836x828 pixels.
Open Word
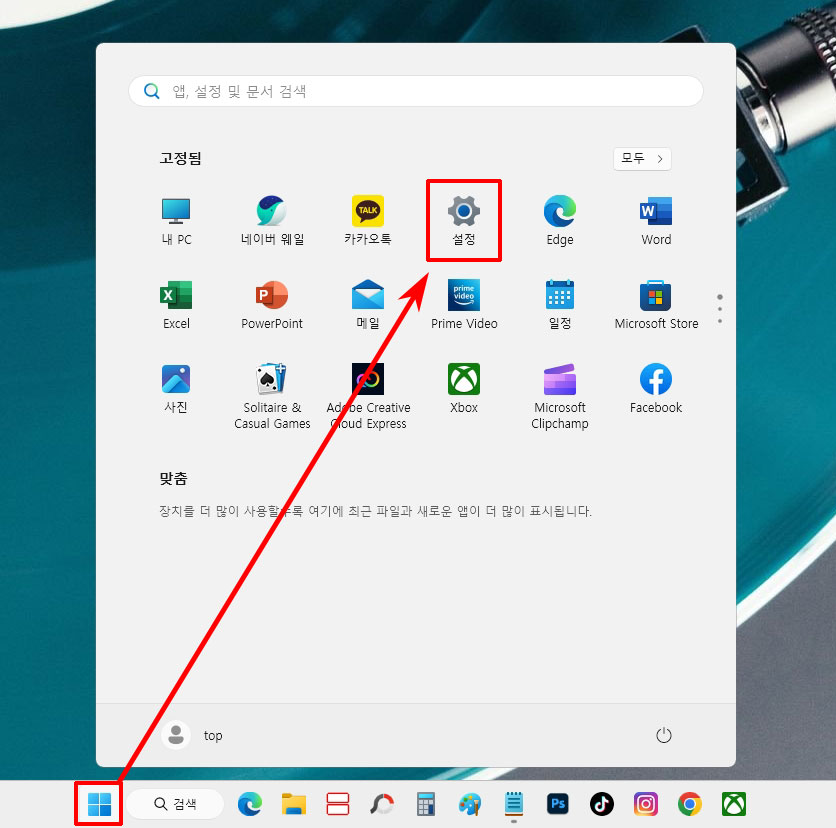[x=655, y=210]
